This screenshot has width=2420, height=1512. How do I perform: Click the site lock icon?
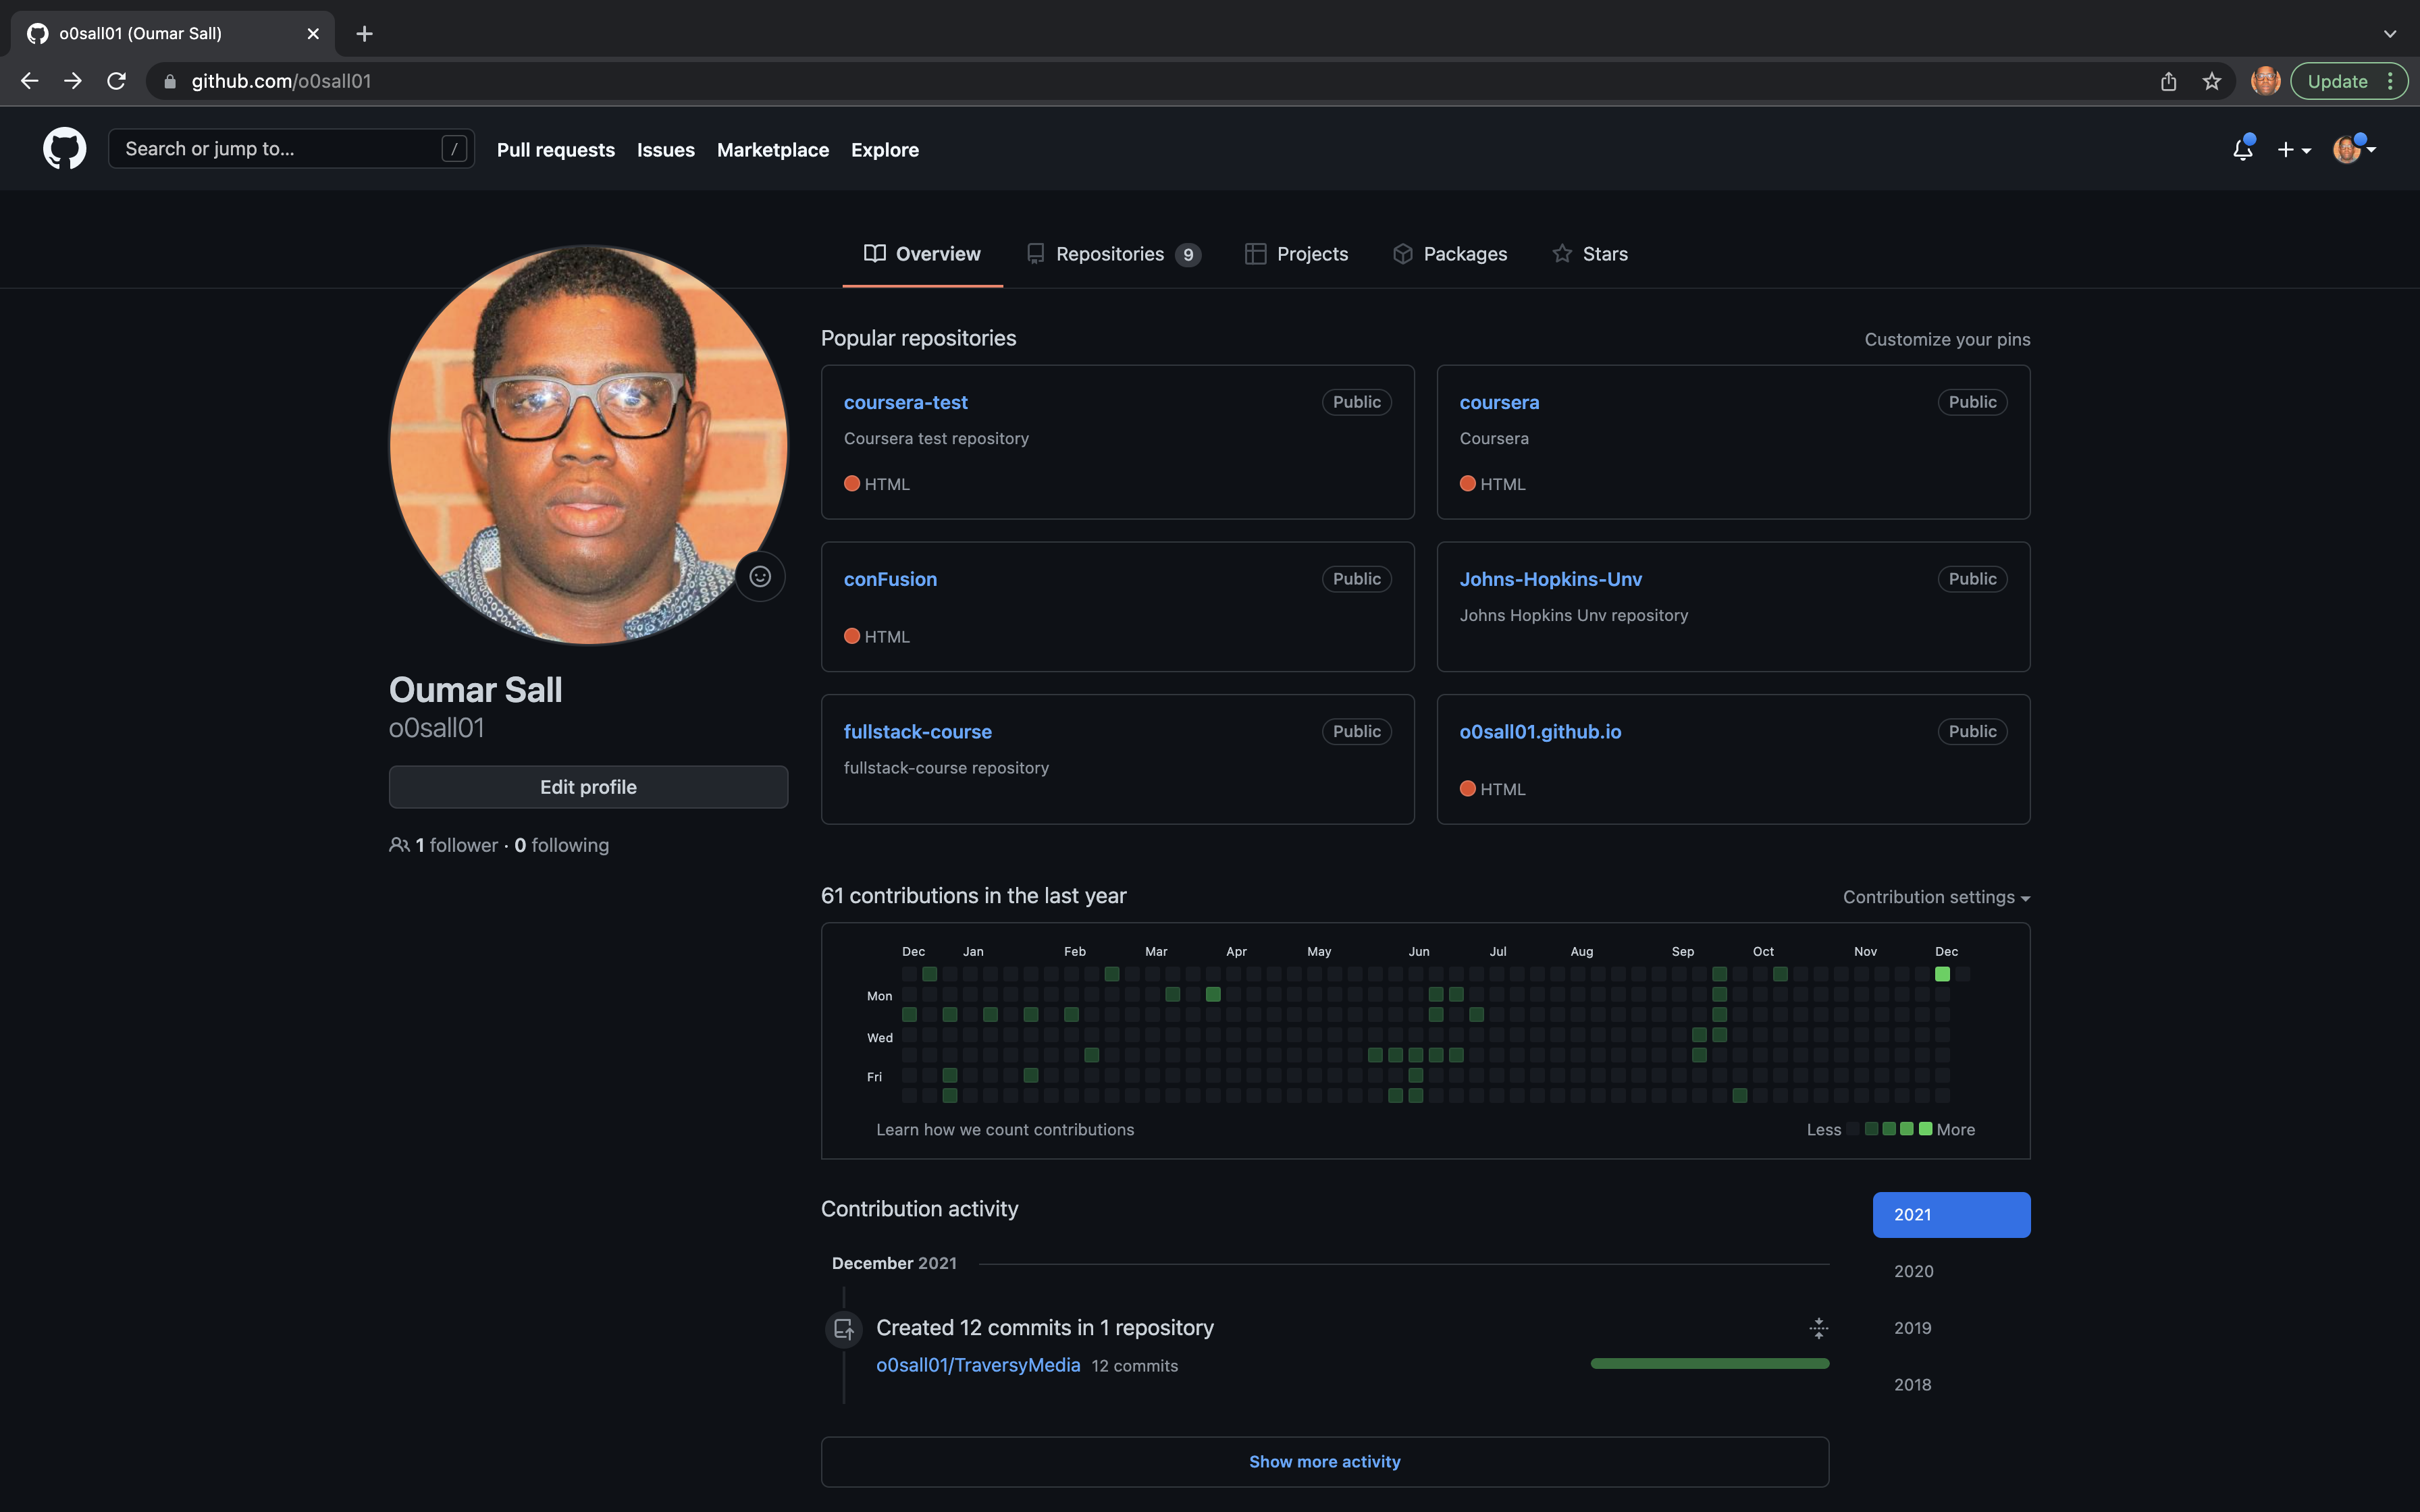click(170, 81)
